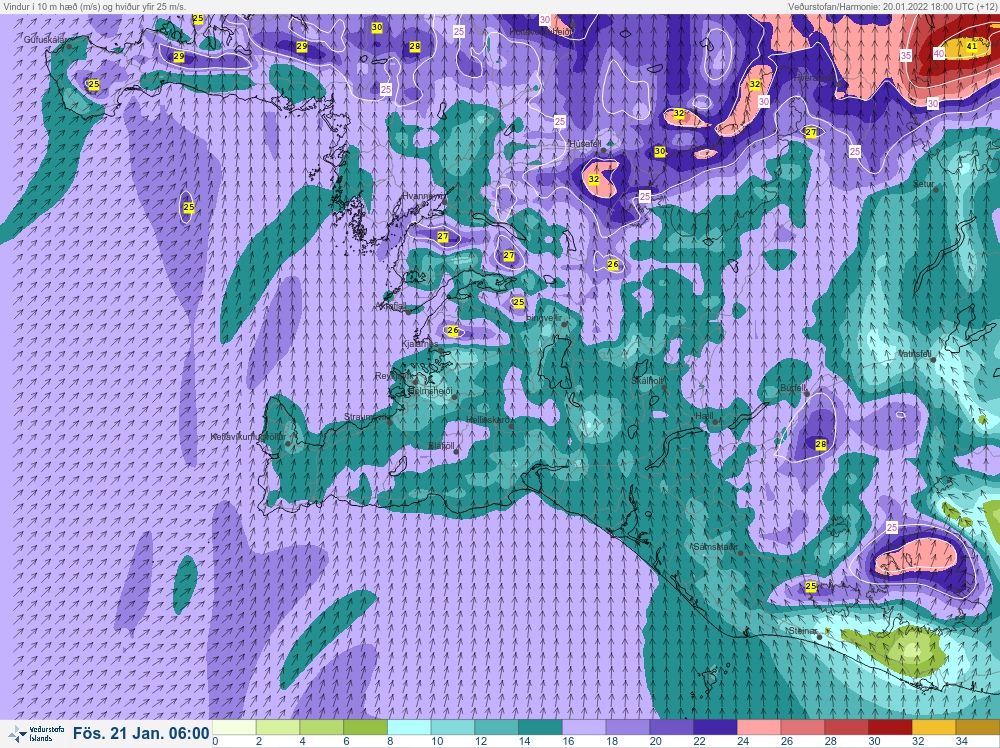
Task: Select the 14–16 m/s dark teal legend swatch
Action: click(x=540, y=728)
